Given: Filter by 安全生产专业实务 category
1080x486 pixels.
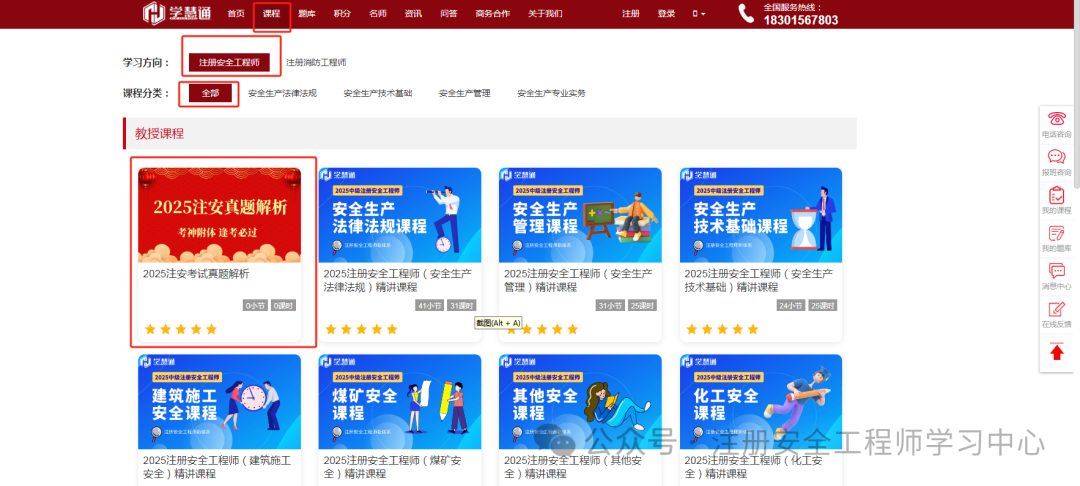Looking at the screenshot, I should click(x=551, y=93).
